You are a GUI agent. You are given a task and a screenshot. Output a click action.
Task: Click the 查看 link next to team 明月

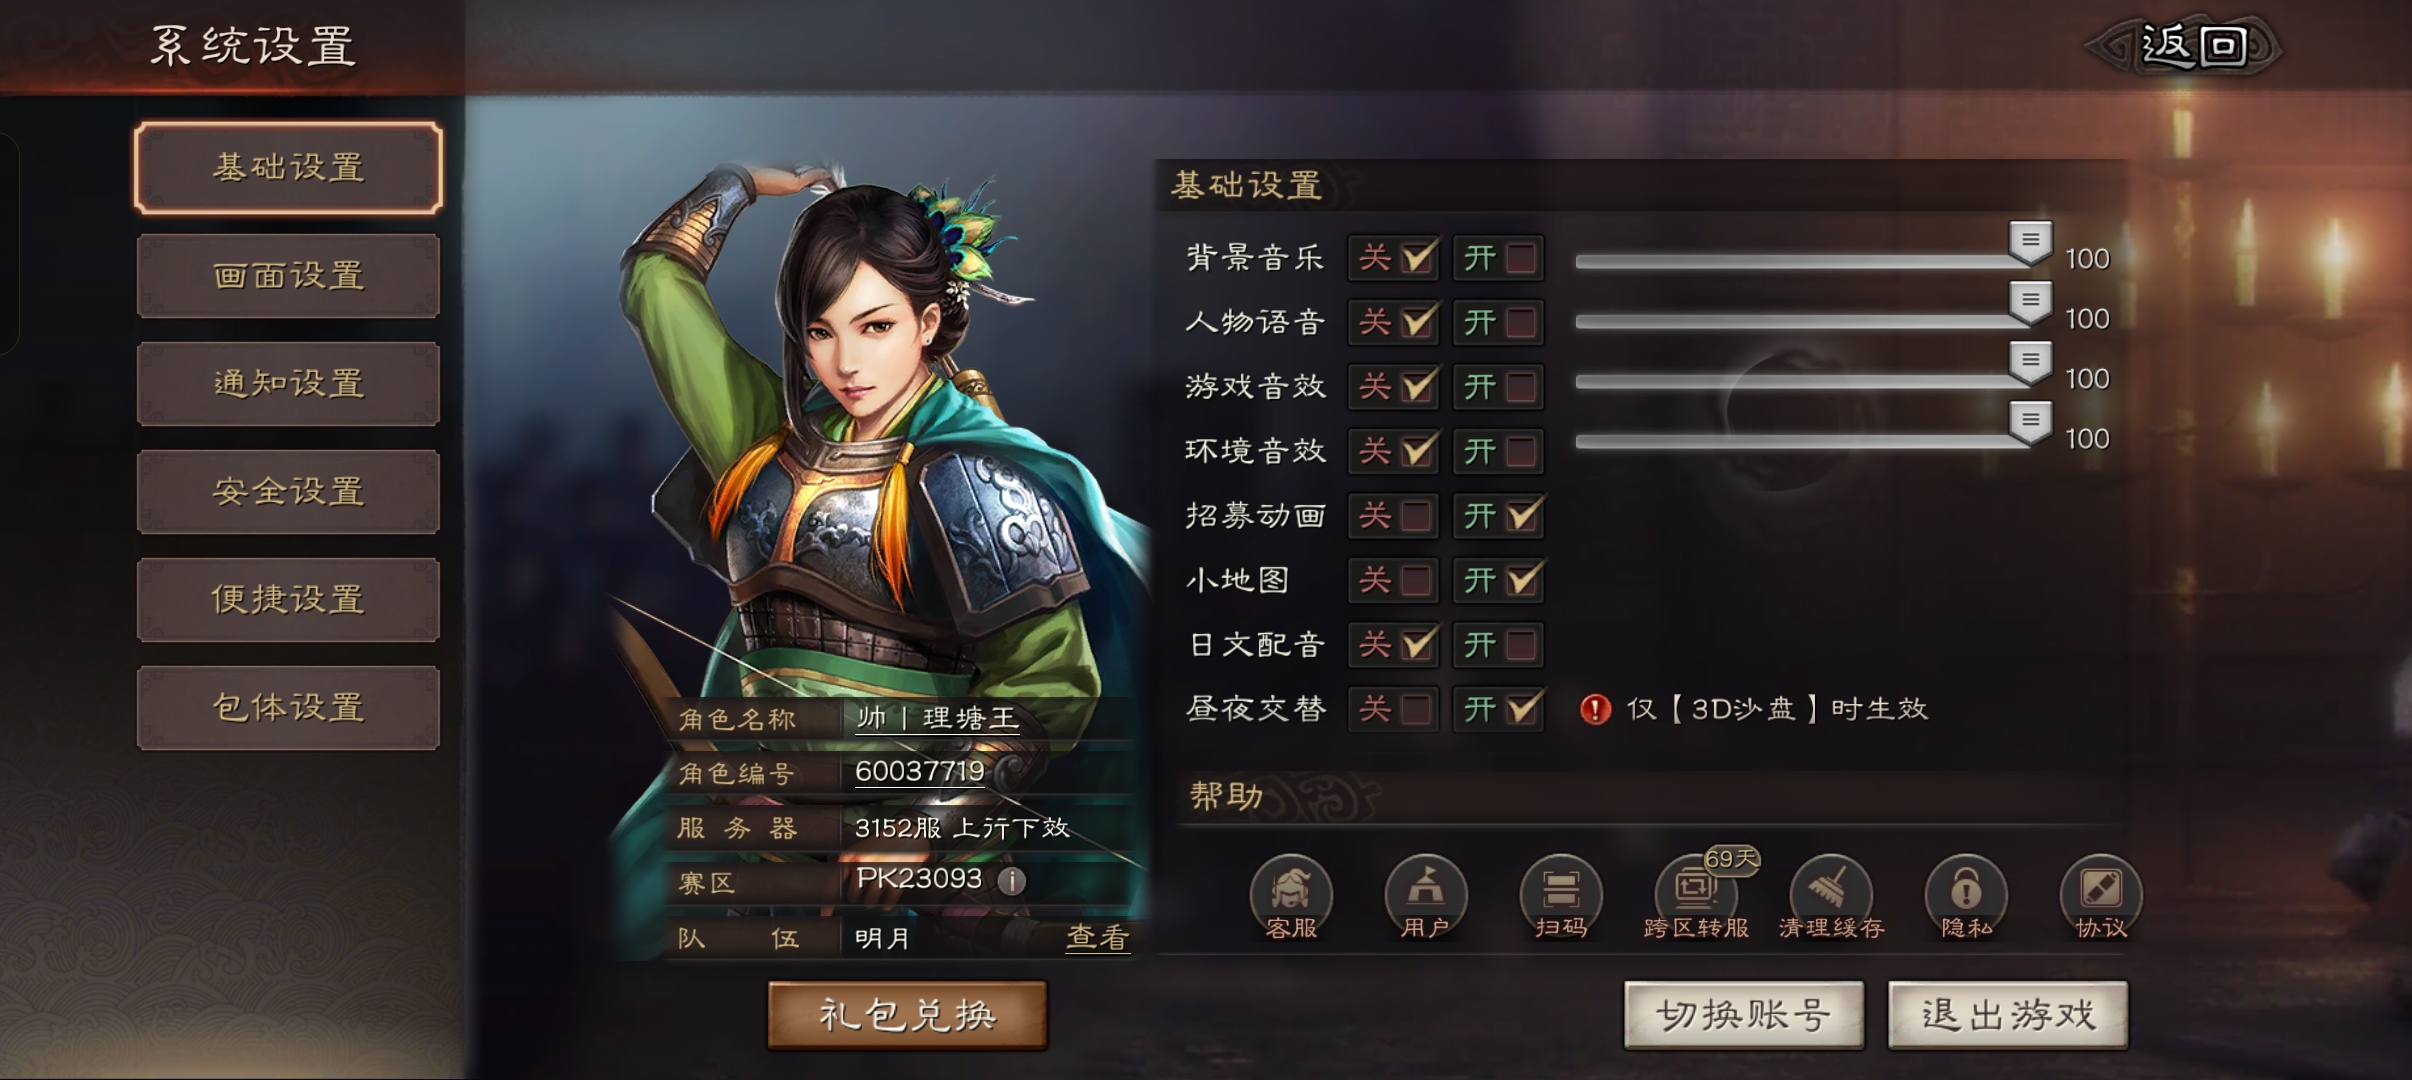(1098, 937)
